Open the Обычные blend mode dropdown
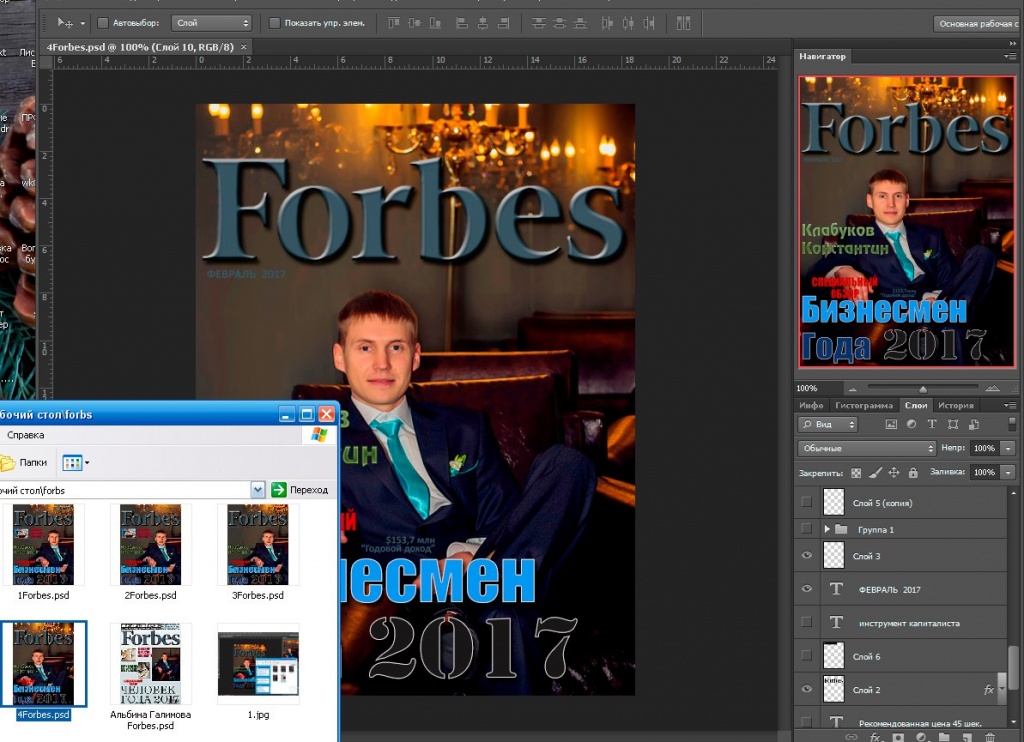1024x742 pixels. coord(867,448)
